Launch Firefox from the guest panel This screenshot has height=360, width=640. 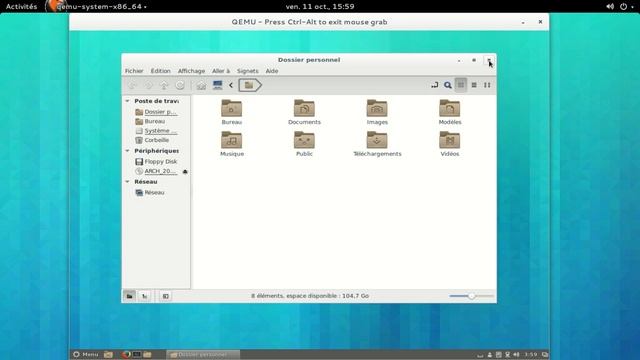tap(126, 354)
